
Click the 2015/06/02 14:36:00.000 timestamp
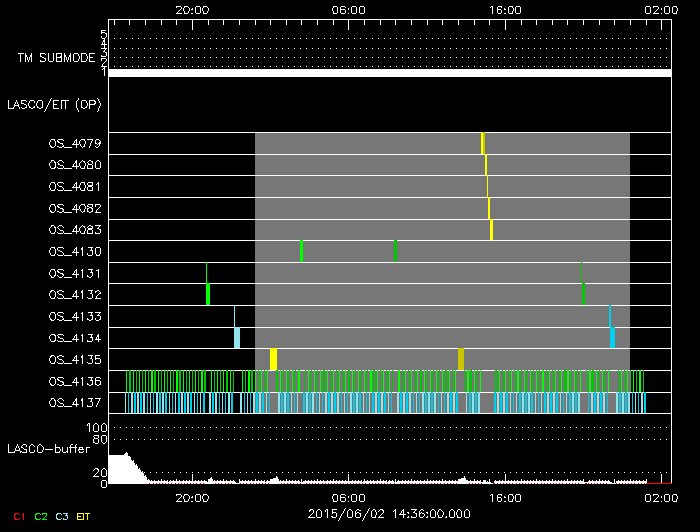click(x=388, y=513)
